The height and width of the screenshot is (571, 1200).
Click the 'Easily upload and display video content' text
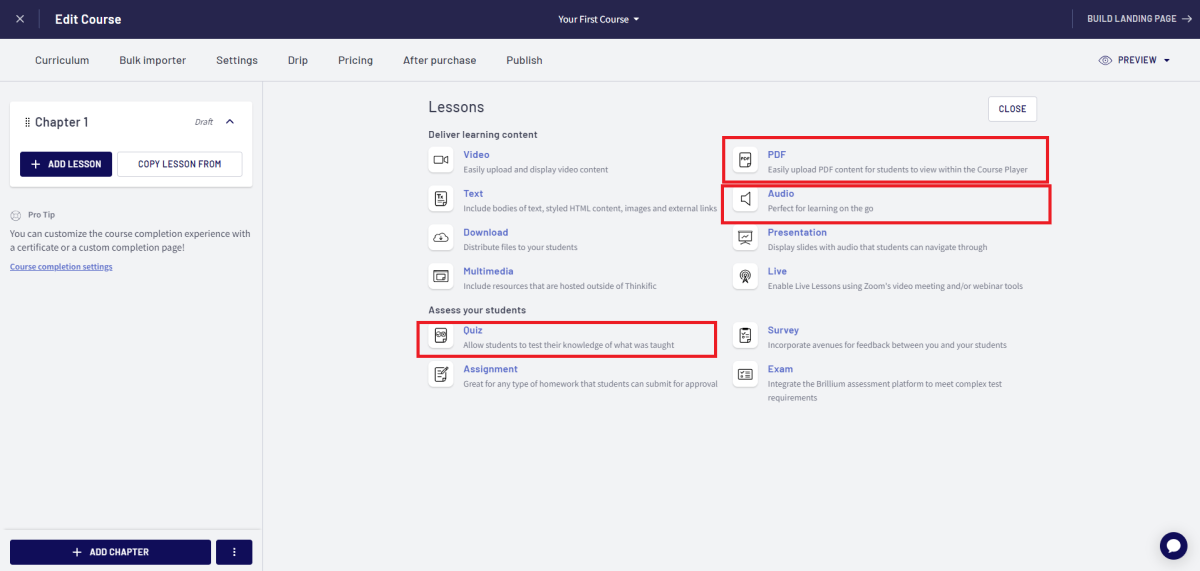535,170
